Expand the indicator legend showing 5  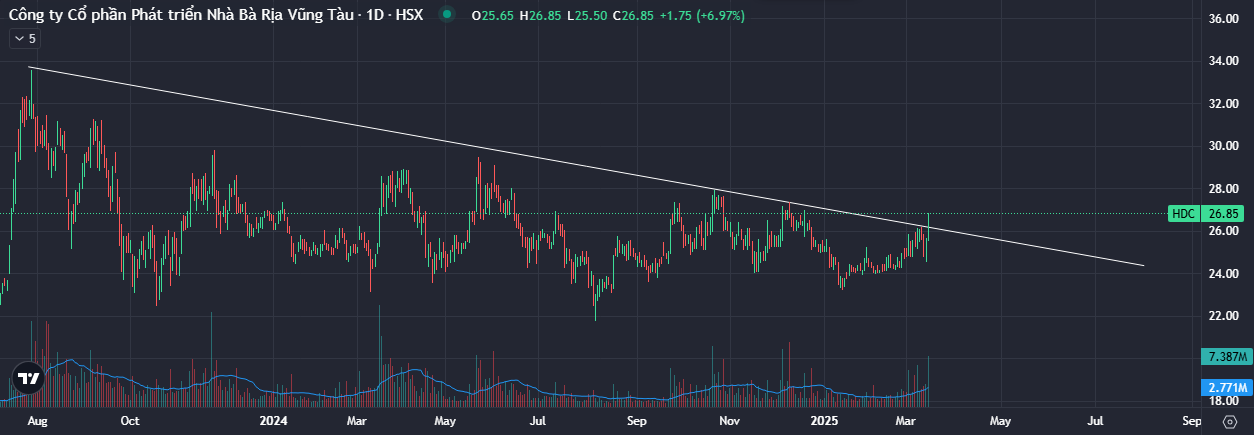[x=25, y=39]
